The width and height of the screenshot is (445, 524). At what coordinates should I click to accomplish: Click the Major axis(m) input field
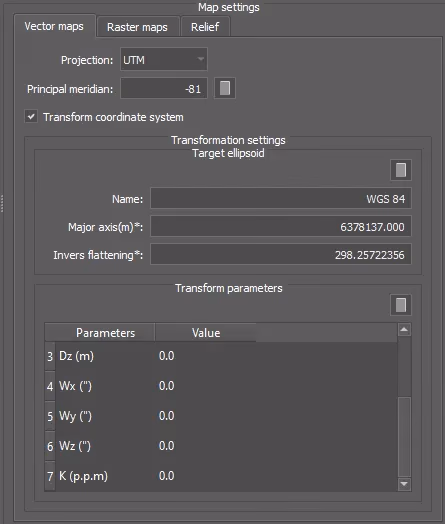click(281, 227)
